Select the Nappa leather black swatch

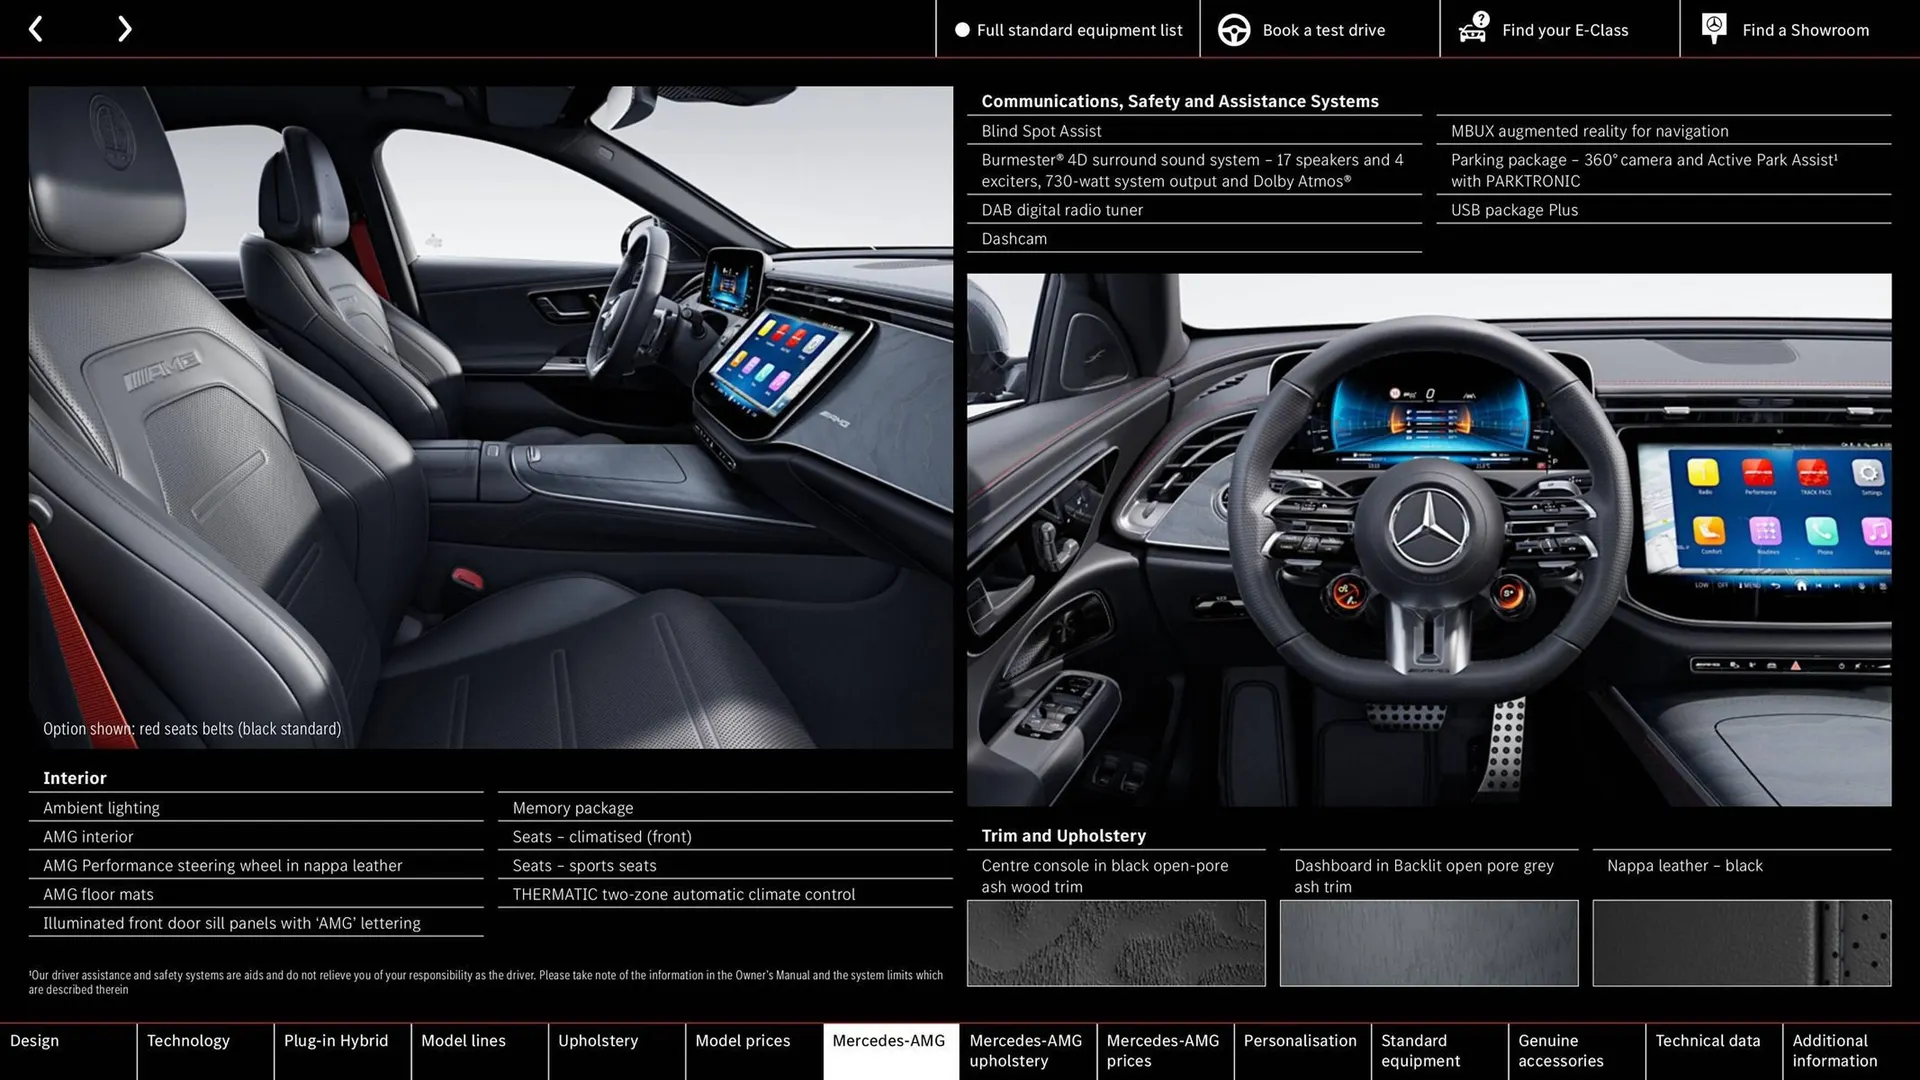coord(1740,942)
